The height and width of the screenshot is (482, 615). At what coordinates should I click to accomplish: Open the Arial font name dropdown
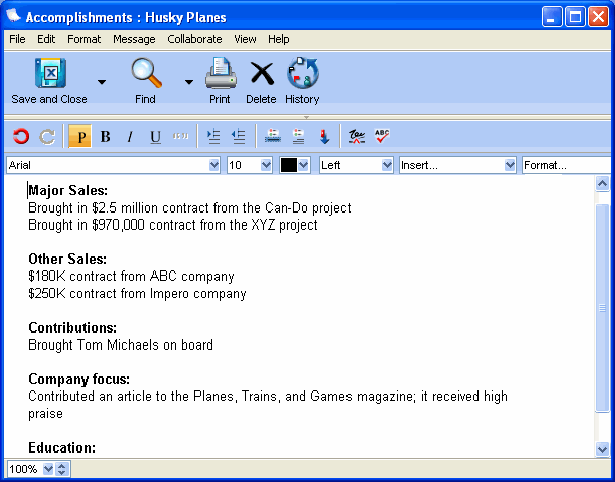[214, 165]
